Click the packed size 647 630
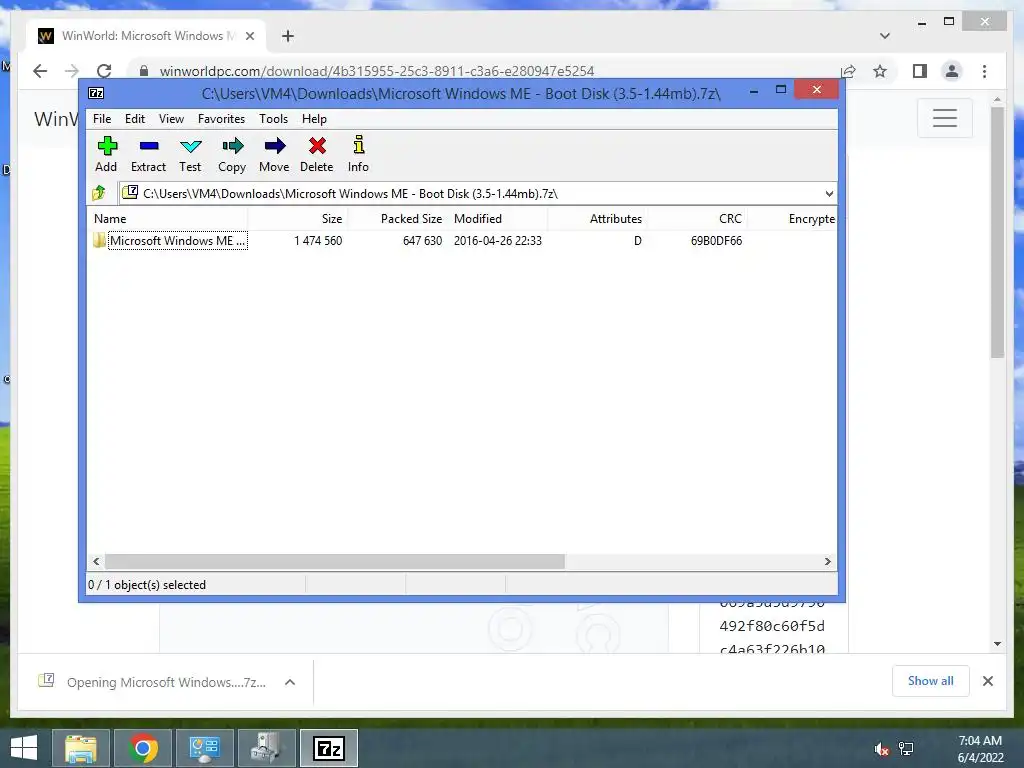 423,240
